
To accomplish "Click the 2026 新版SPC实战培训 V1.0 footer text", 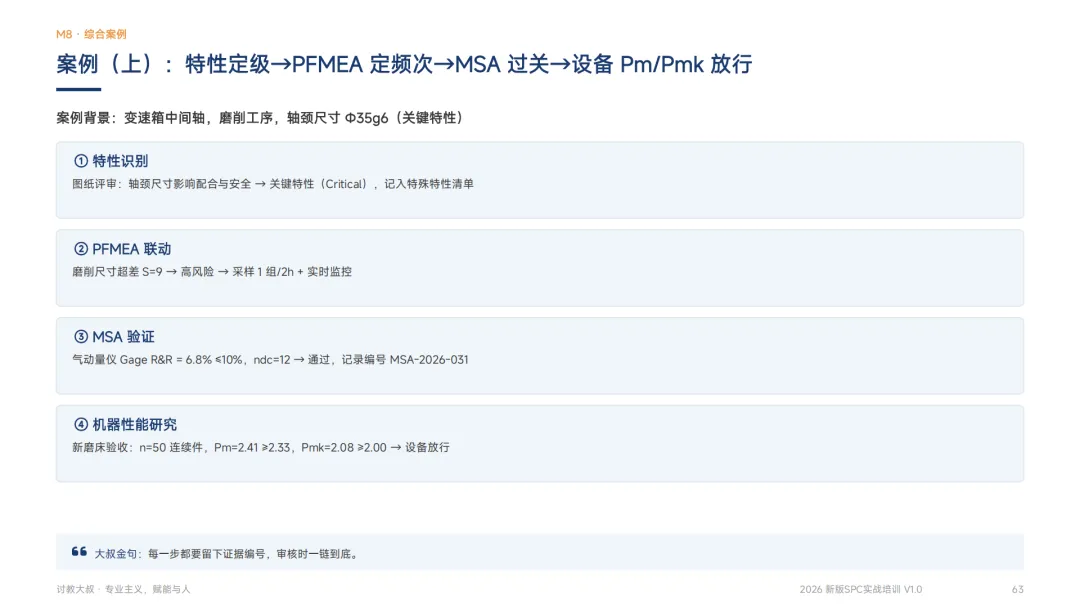I will [x=860, y=589].
